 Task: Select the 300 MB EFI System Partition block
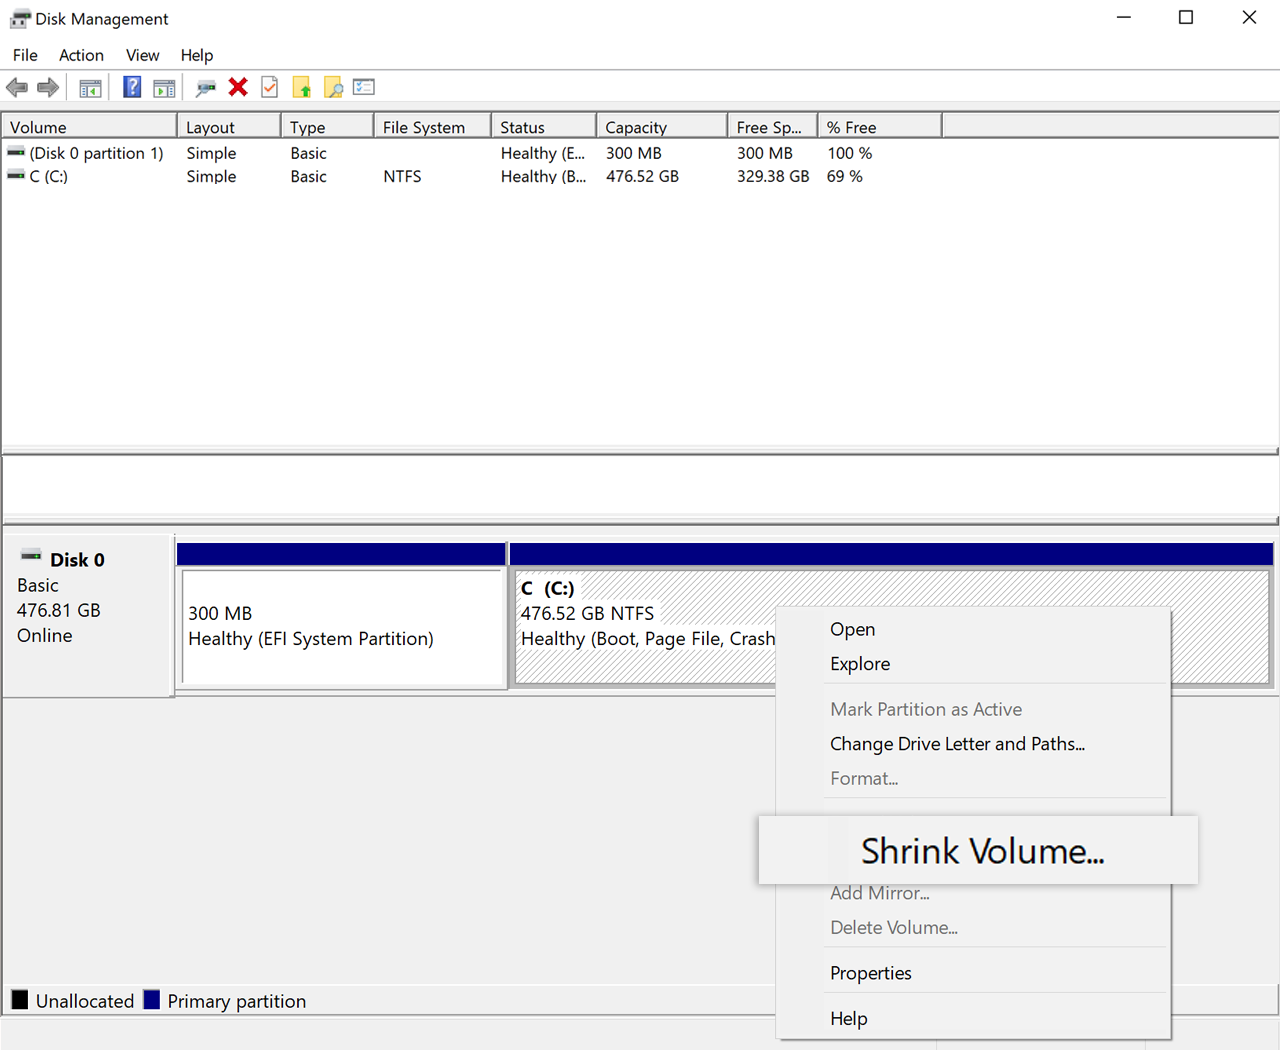[342, 627]
